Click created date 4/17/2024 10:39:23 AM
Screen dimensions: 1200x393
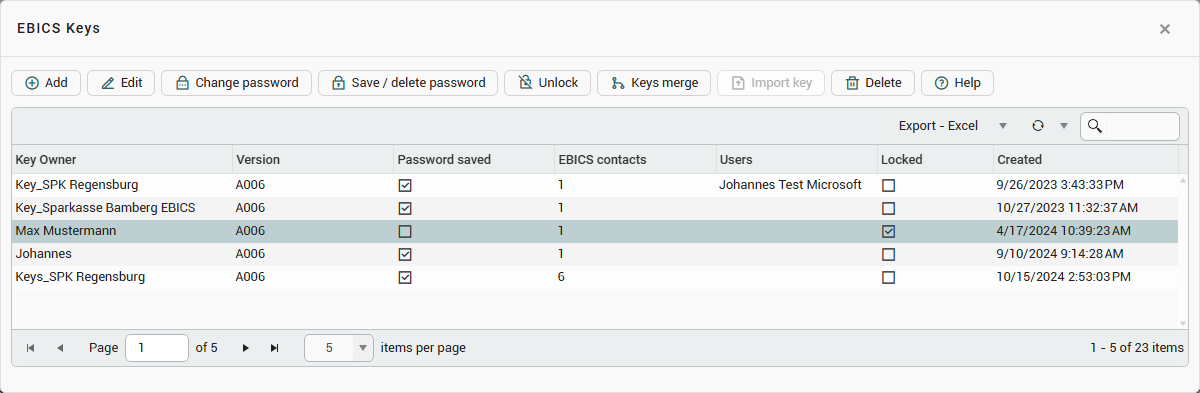tap(1064, 231)
